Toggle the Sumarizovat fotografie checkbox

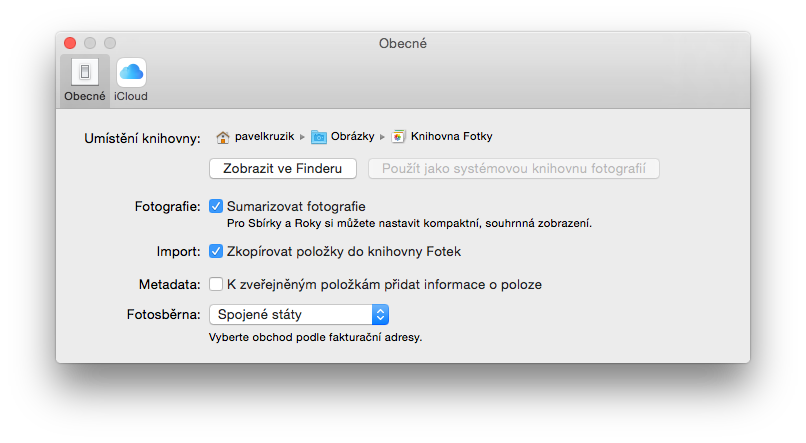216,207
